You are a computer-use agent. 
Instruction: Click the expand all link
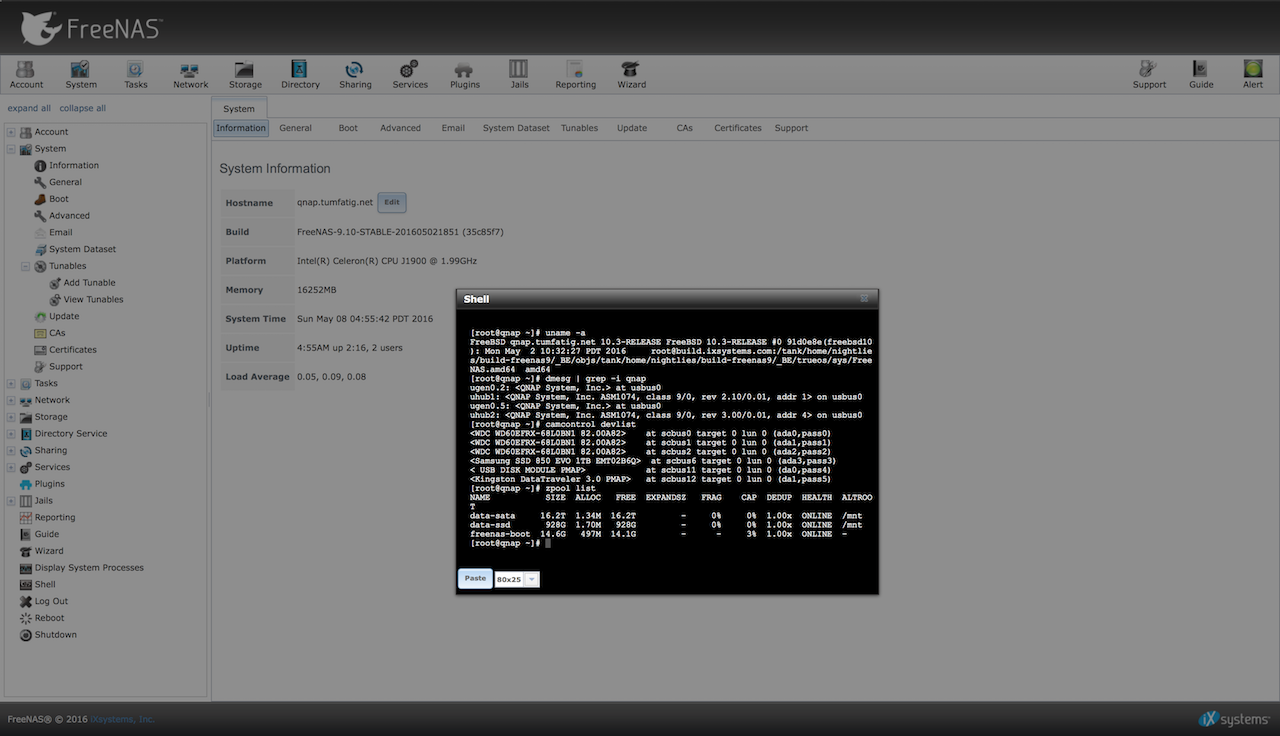(29, 108)
